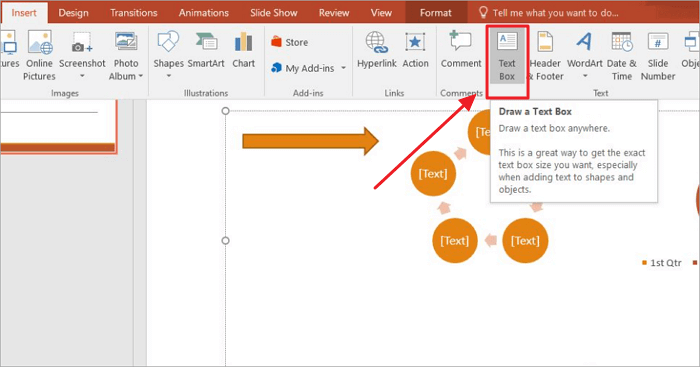Insert a Hyperlink
The image size is (700, 367).
[x=376, y=50]
